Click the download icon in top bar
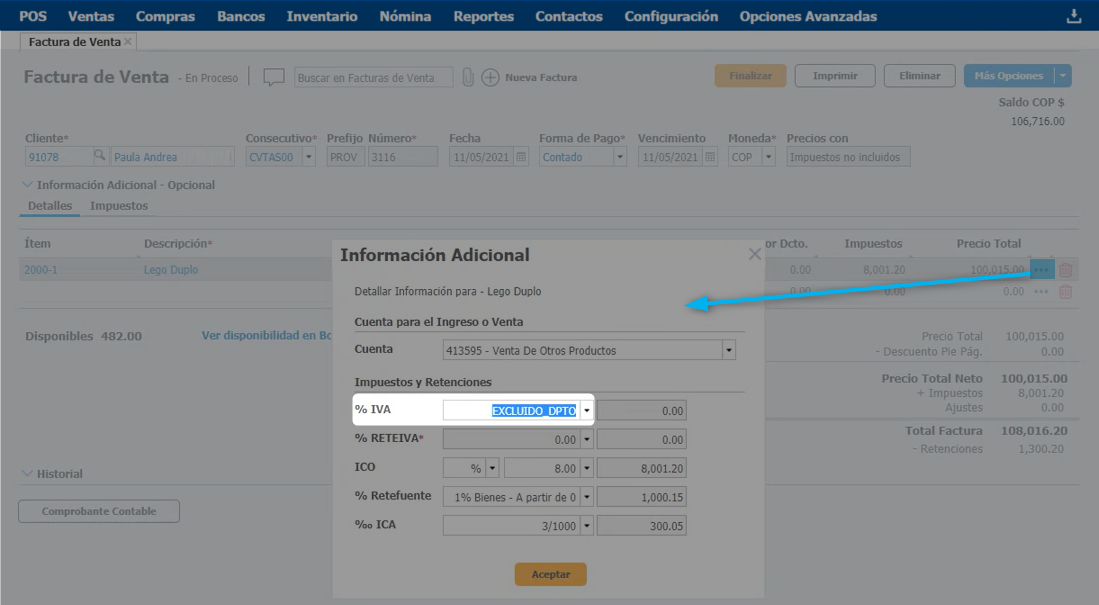 pos(1074,16)
